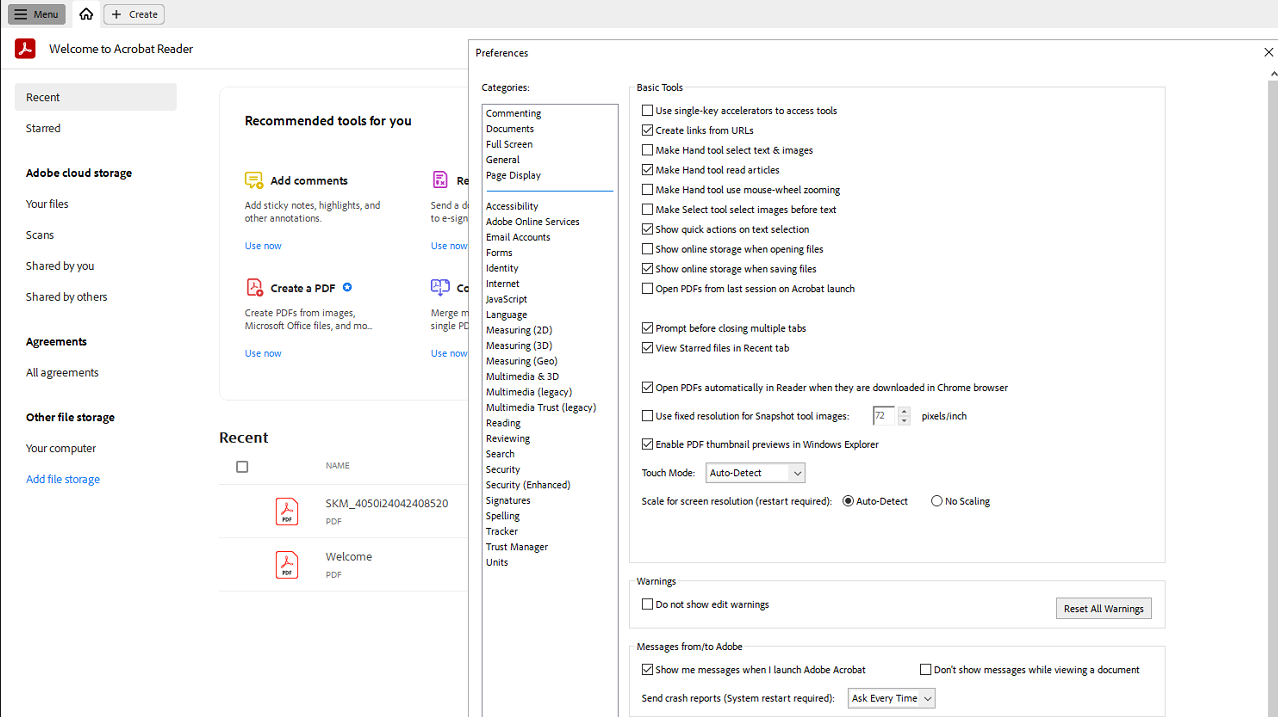Uncheck Create links from URLs
Viewport: 1278px width, 717px height.
coord(647,130)
